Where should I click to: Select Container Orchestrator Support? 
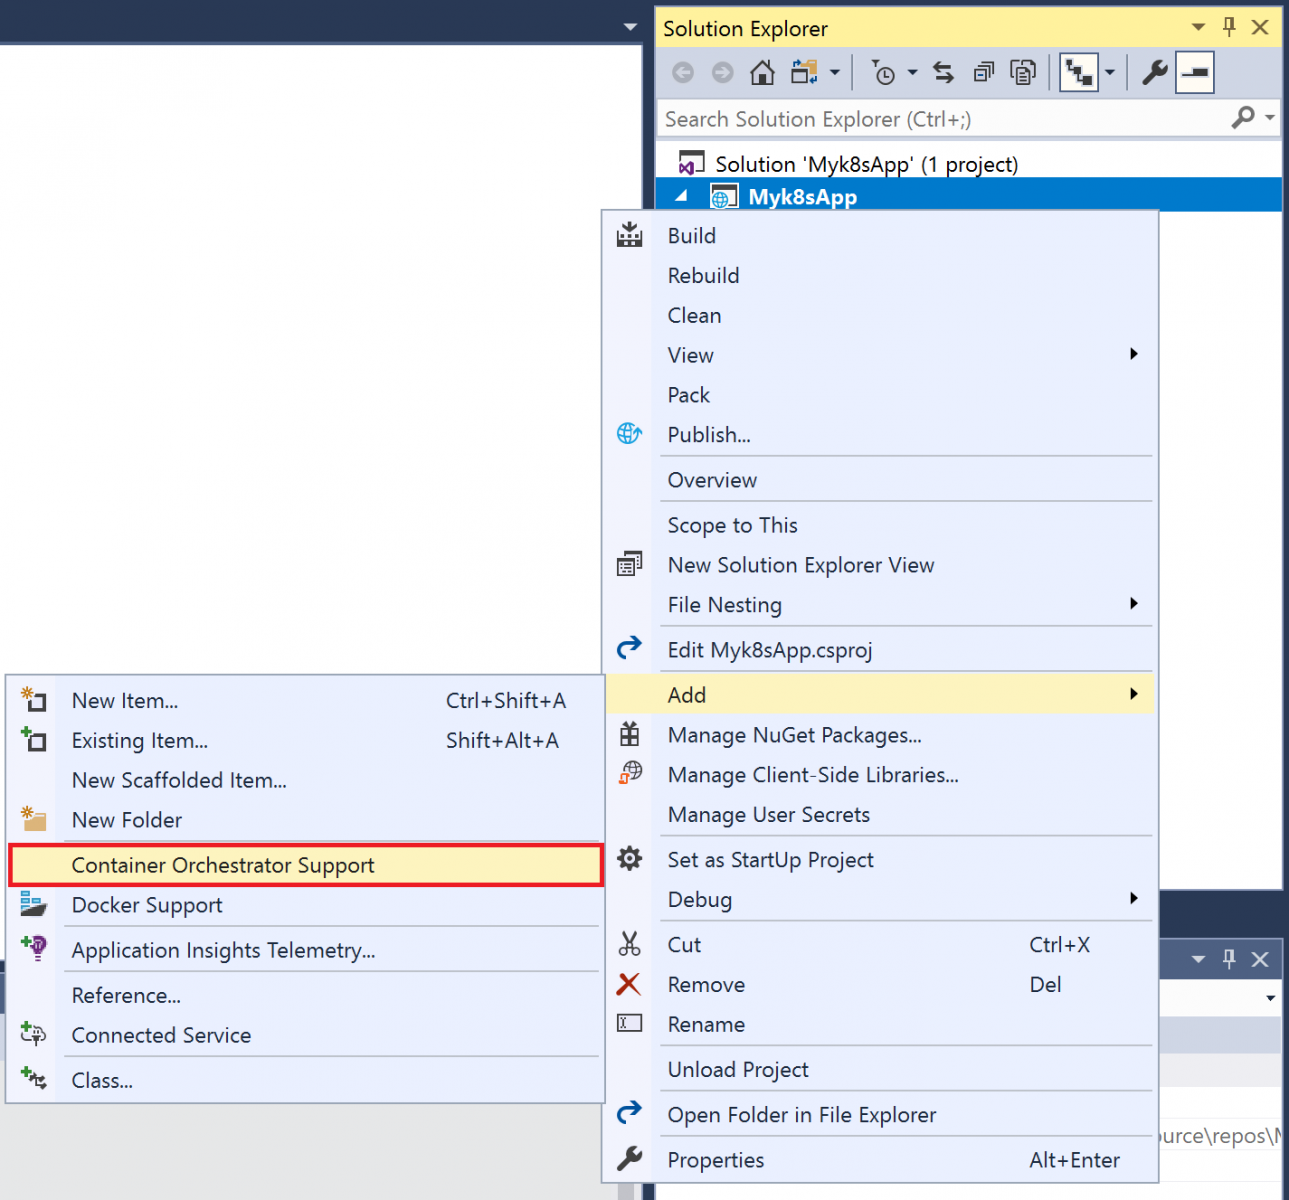[306, 866]
